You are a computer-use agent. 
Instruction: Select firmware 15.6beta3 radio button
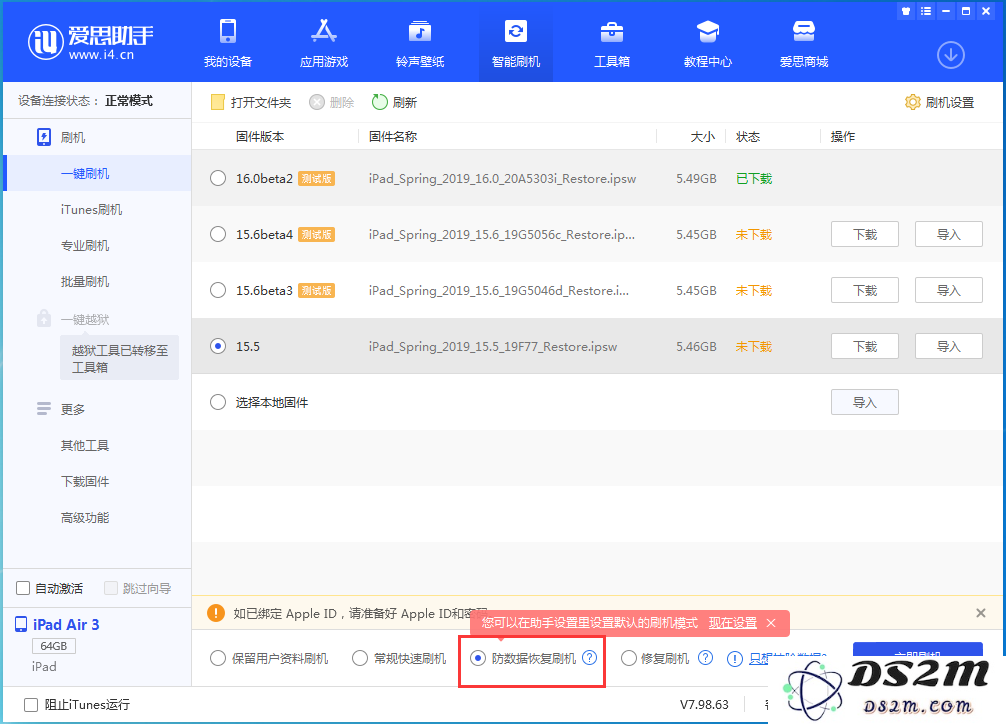tap(218, 290)
